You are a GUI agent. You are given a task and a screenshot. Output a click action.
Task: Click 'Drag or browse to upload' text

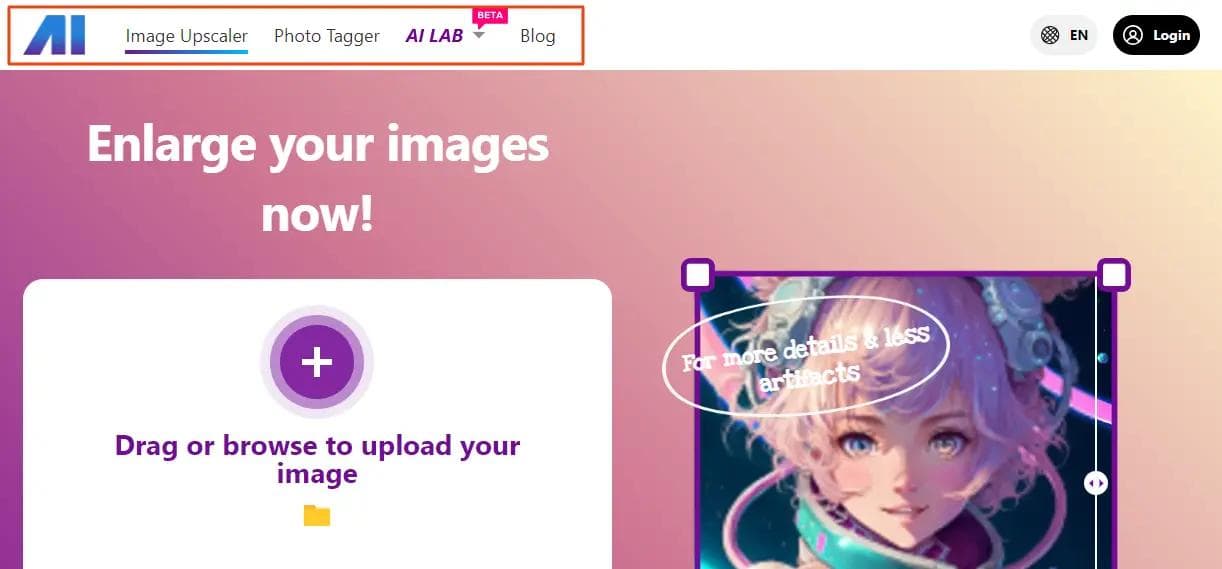coord(317,459)
